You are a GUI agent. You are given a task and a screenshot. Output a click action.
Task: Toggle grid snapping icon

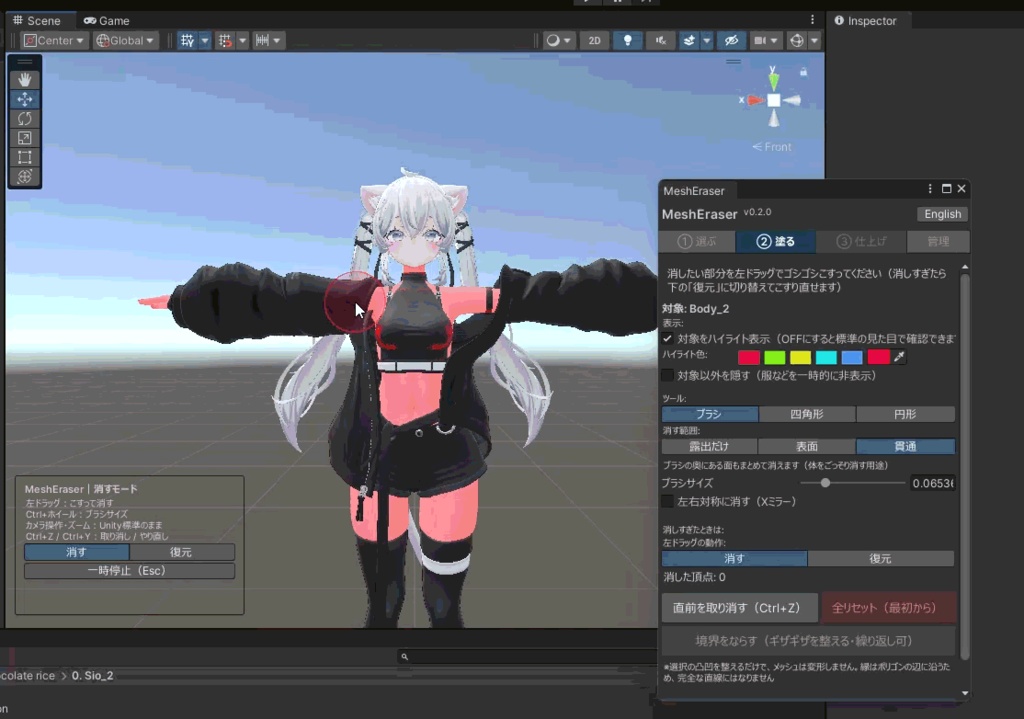[x=225, y=40]
